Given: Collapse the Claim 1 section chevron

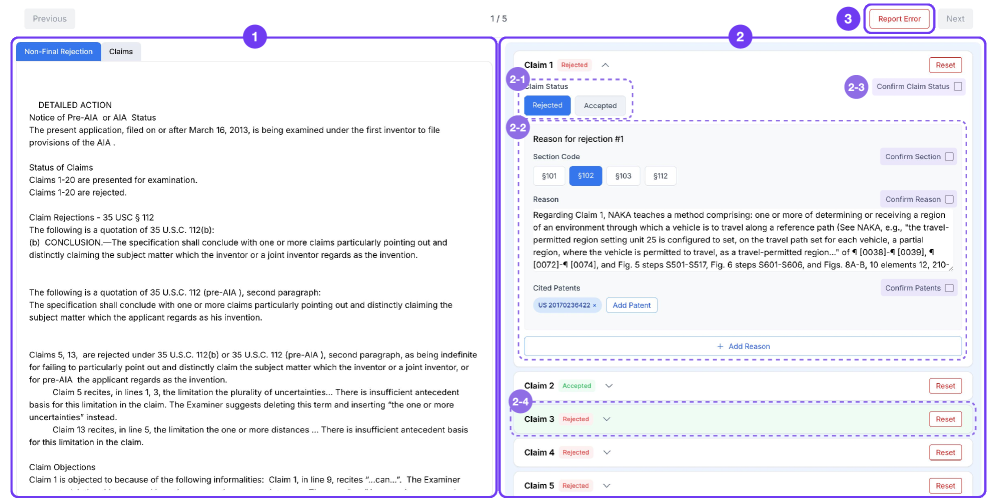Looking at the screenshot, I should coord(605,65).
